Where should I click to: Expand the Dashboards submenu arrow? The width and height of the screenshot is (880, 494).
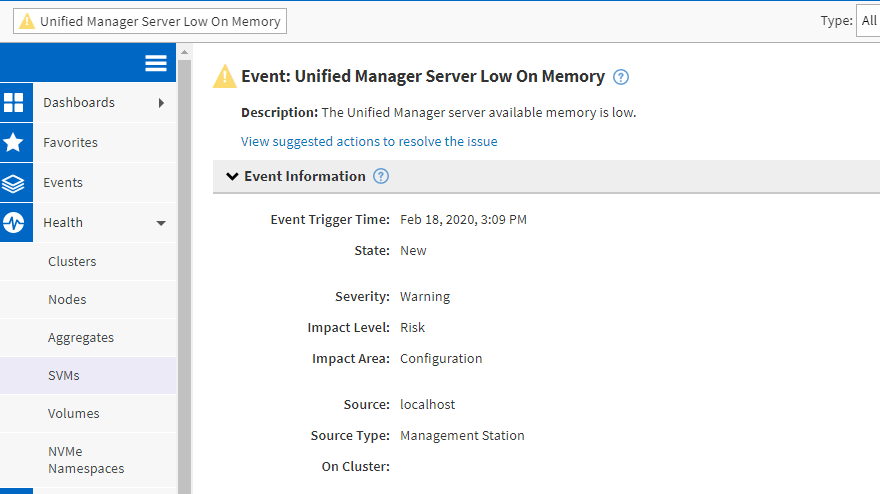[162, 103]
